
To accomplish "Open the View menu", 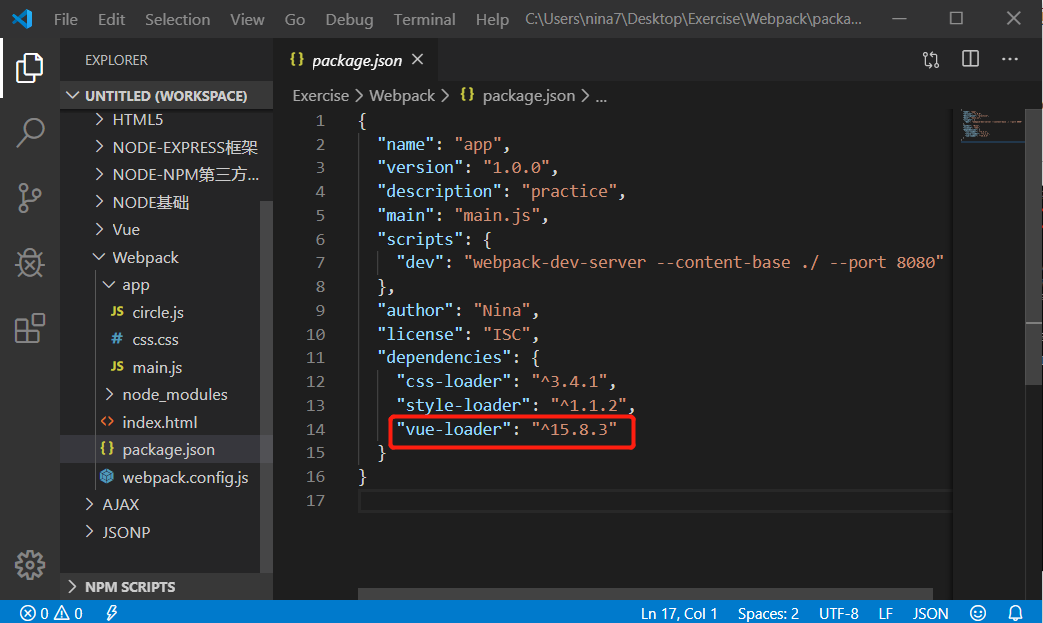I will point(247,19).
